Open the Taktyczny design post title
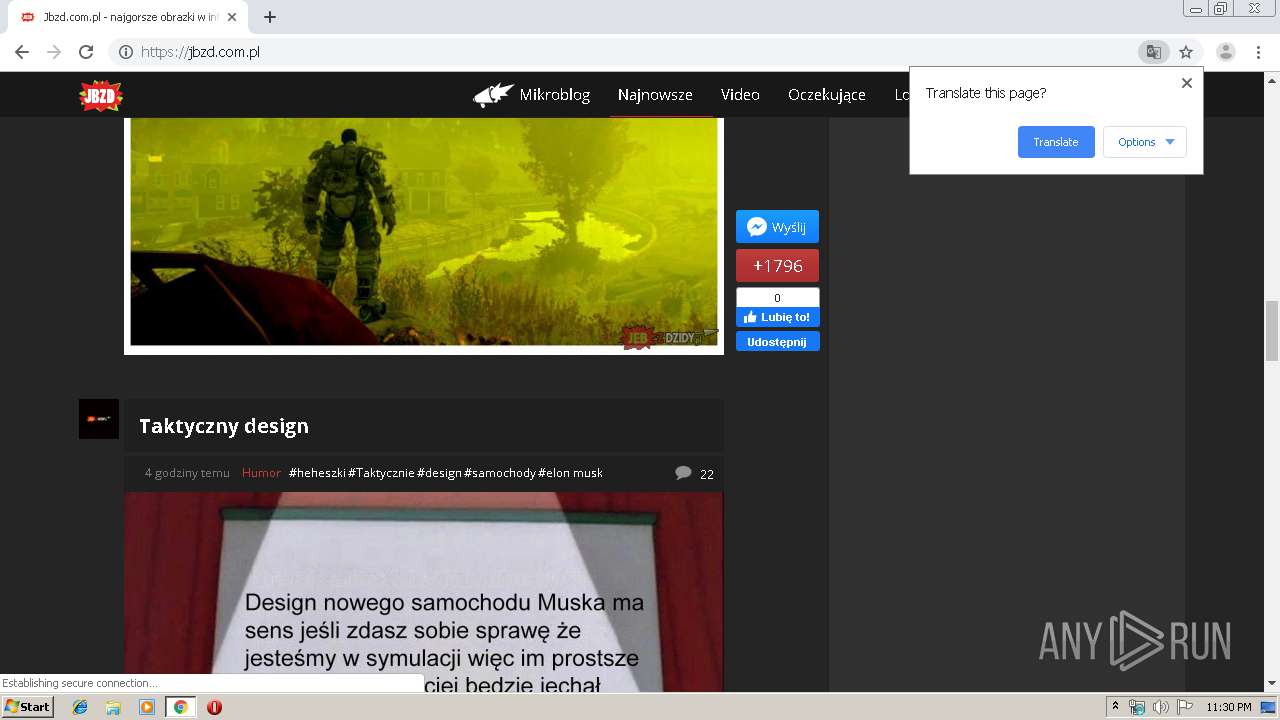The height and width of the screenshot is (720, 1280). click(224, 426)
